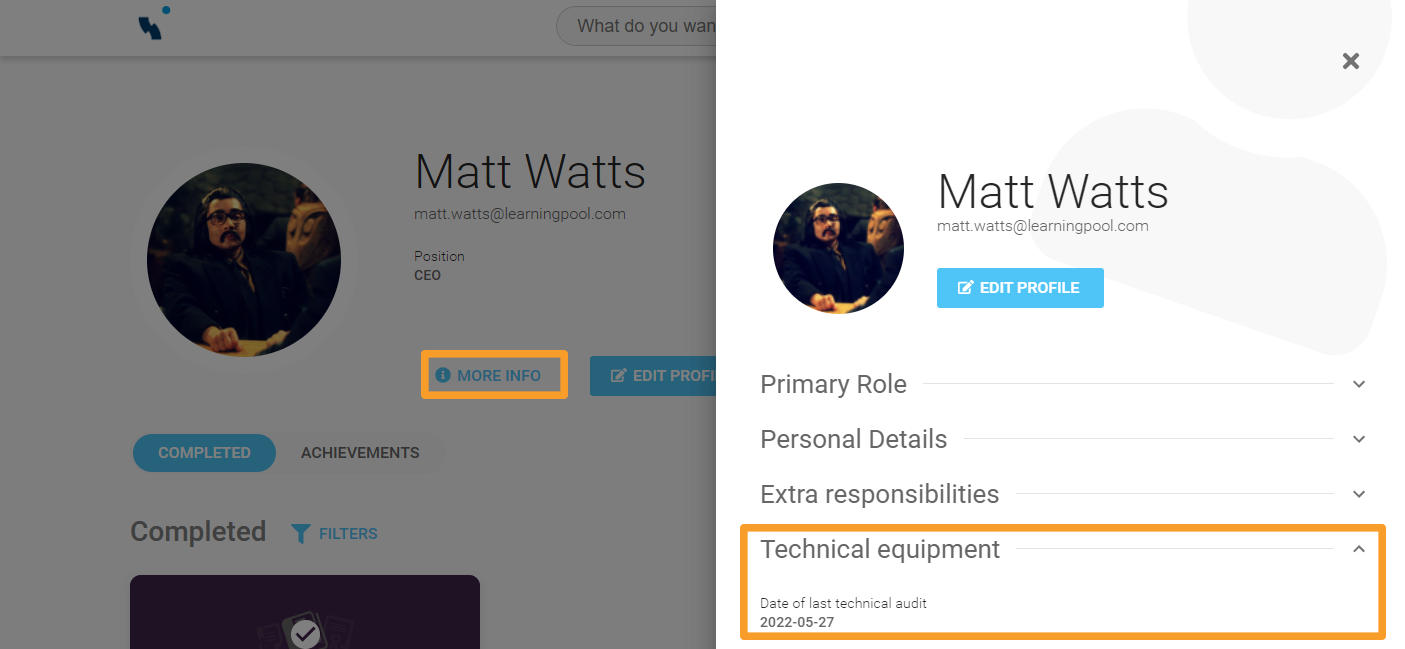Expand the Extra responsibilities chevron
Image resolution: width=1405 pixels, height=649 pixels.
1359,494
